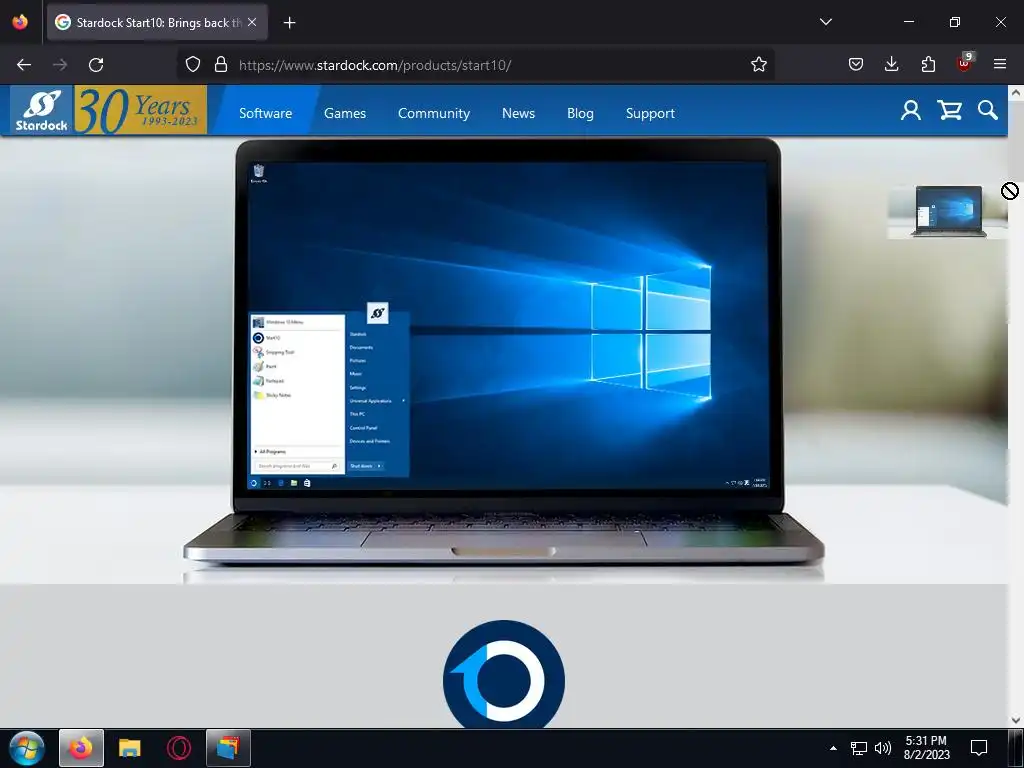Click the forward arrow in the toolbar
This screenshot has width=1024, height=768.
(x=60, y=65)
